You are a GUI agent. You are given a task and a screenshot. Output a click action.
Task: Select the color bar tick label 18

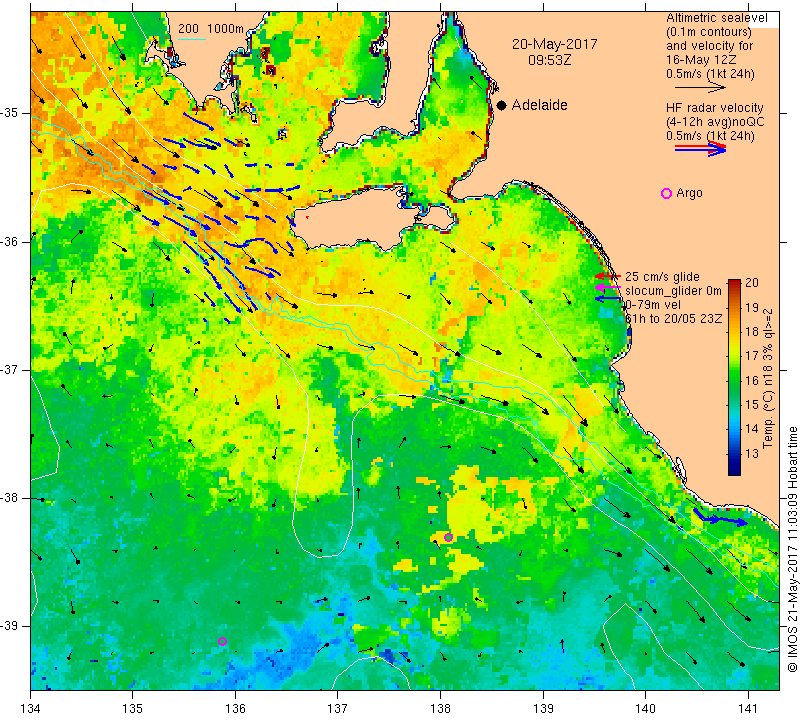point(752,332)
